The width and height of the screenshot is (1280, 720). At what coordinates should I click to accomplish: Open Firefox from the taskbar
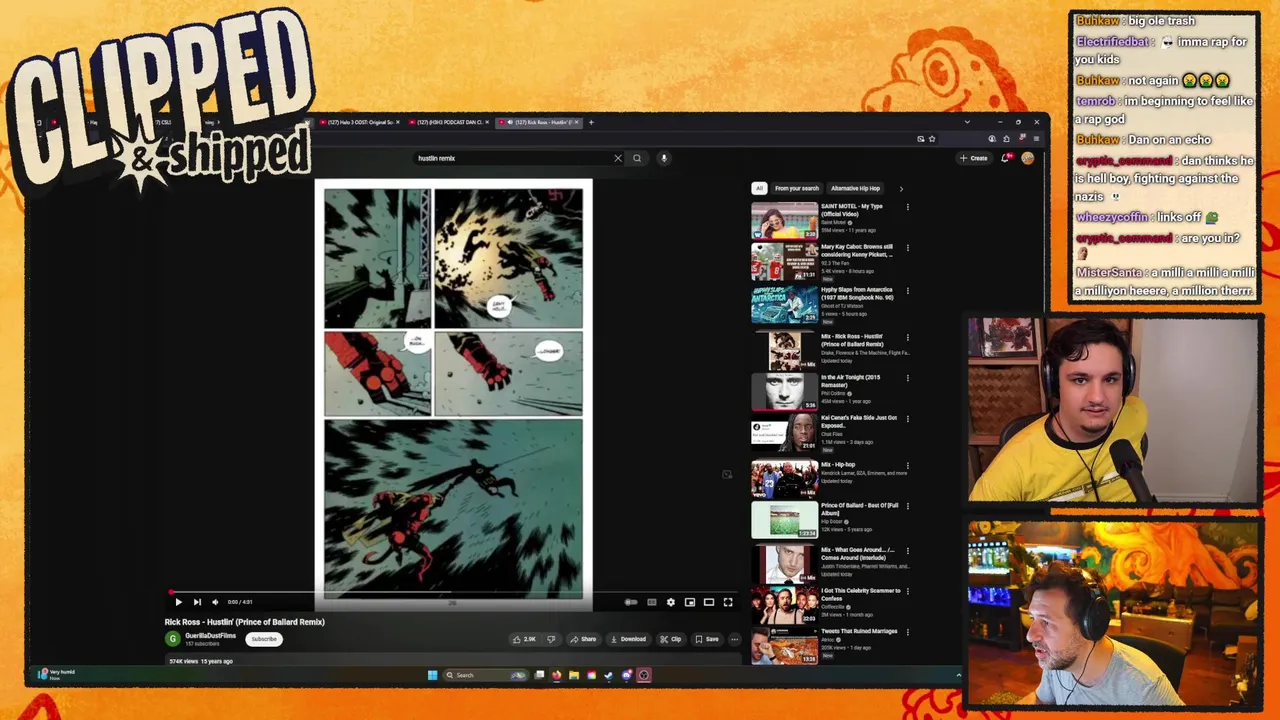click(x=557, y=675)
